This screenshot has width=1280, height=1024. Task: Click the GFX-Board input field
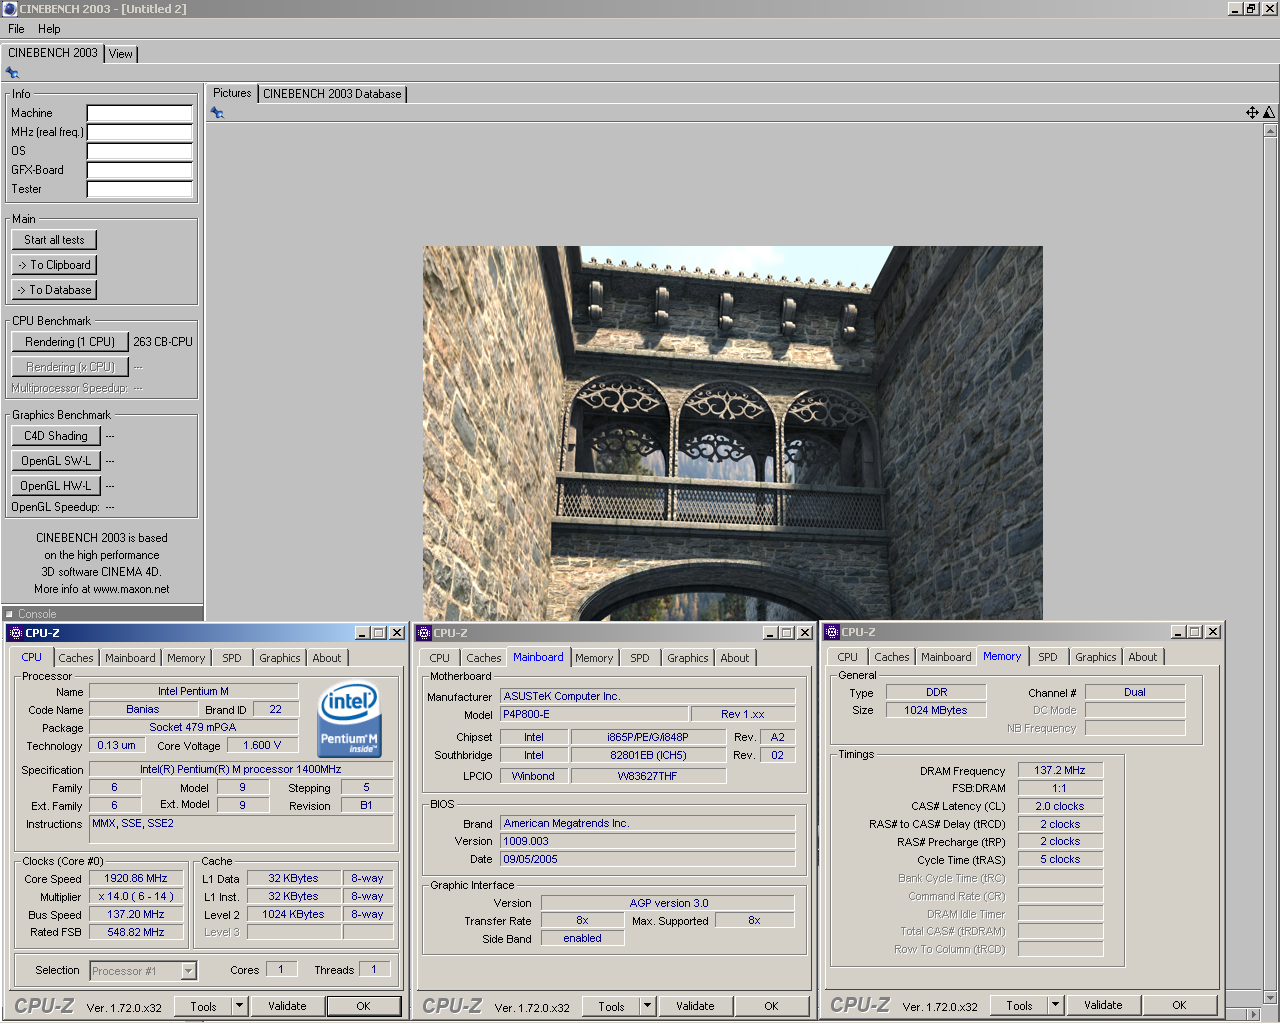coord(140,170)
